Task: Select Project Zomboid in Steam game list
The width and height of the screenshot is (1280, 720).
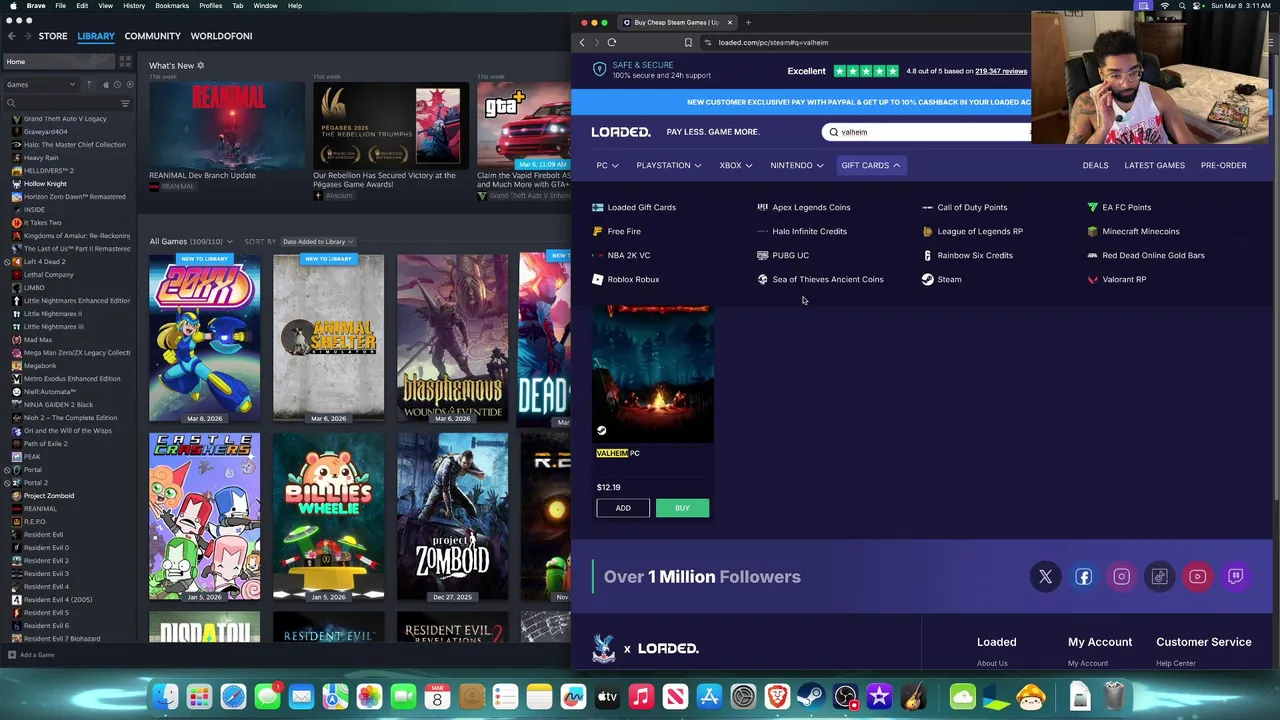Action: [49, 495]
